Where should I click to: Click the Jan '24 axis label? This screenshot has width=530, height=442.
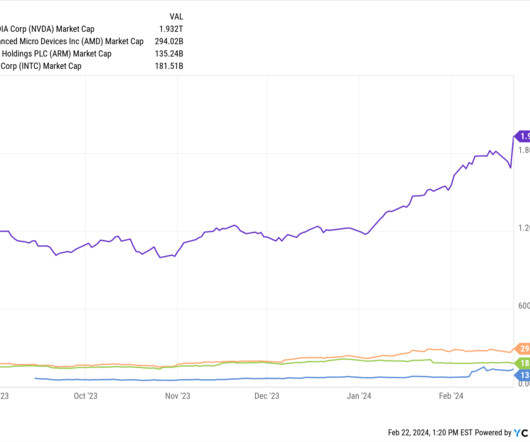(x=359, y=396)
